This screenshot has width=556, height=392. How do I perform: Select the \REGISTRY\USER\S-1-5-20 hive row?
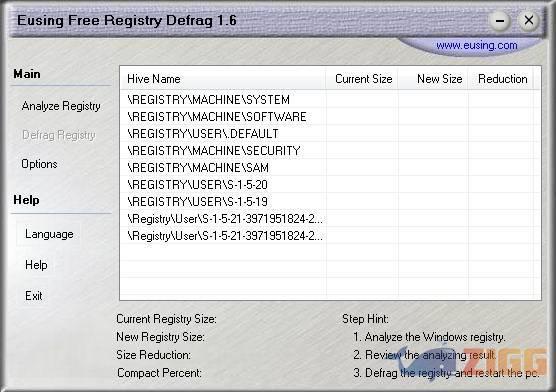point(330,185)
